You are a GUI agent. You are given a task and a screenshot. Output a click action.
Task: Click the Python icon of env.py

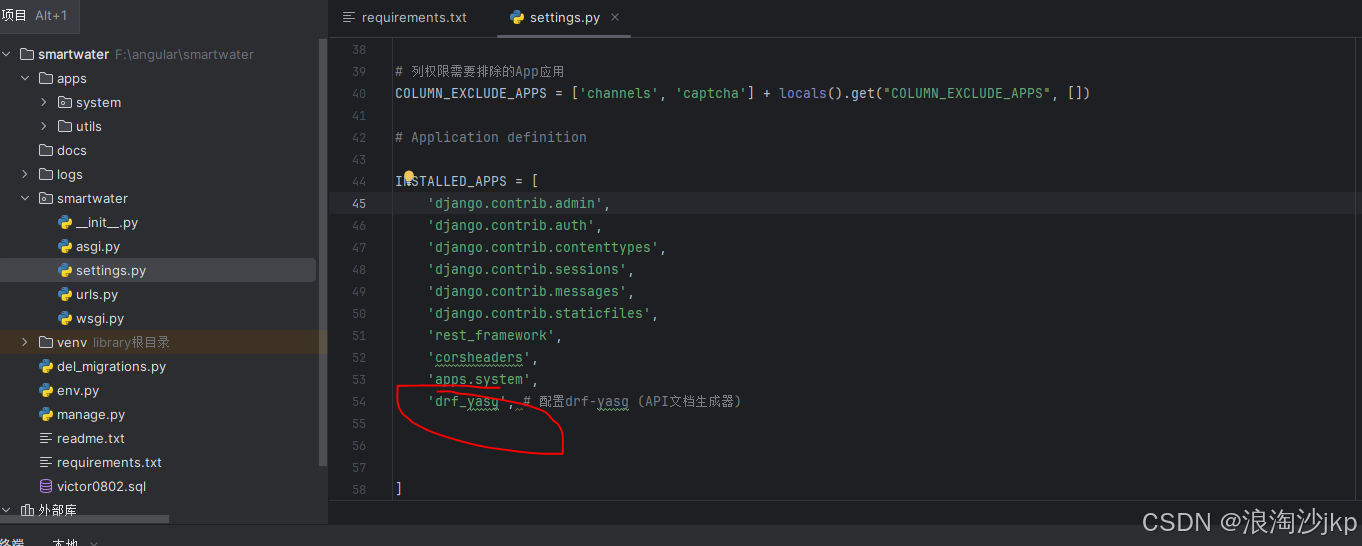45,390
